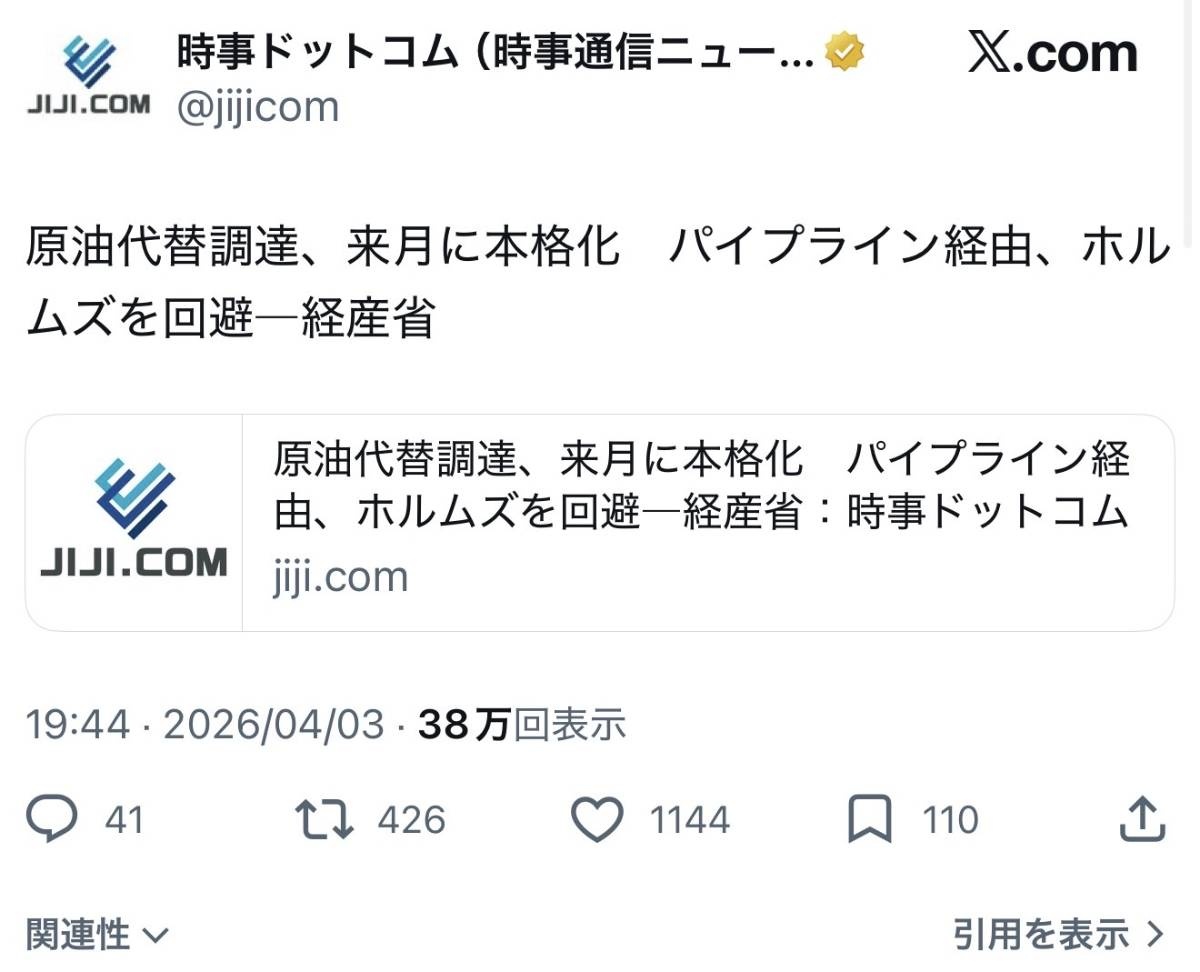Click the tweet body text

pyautogui.click(x=598, y=283)
